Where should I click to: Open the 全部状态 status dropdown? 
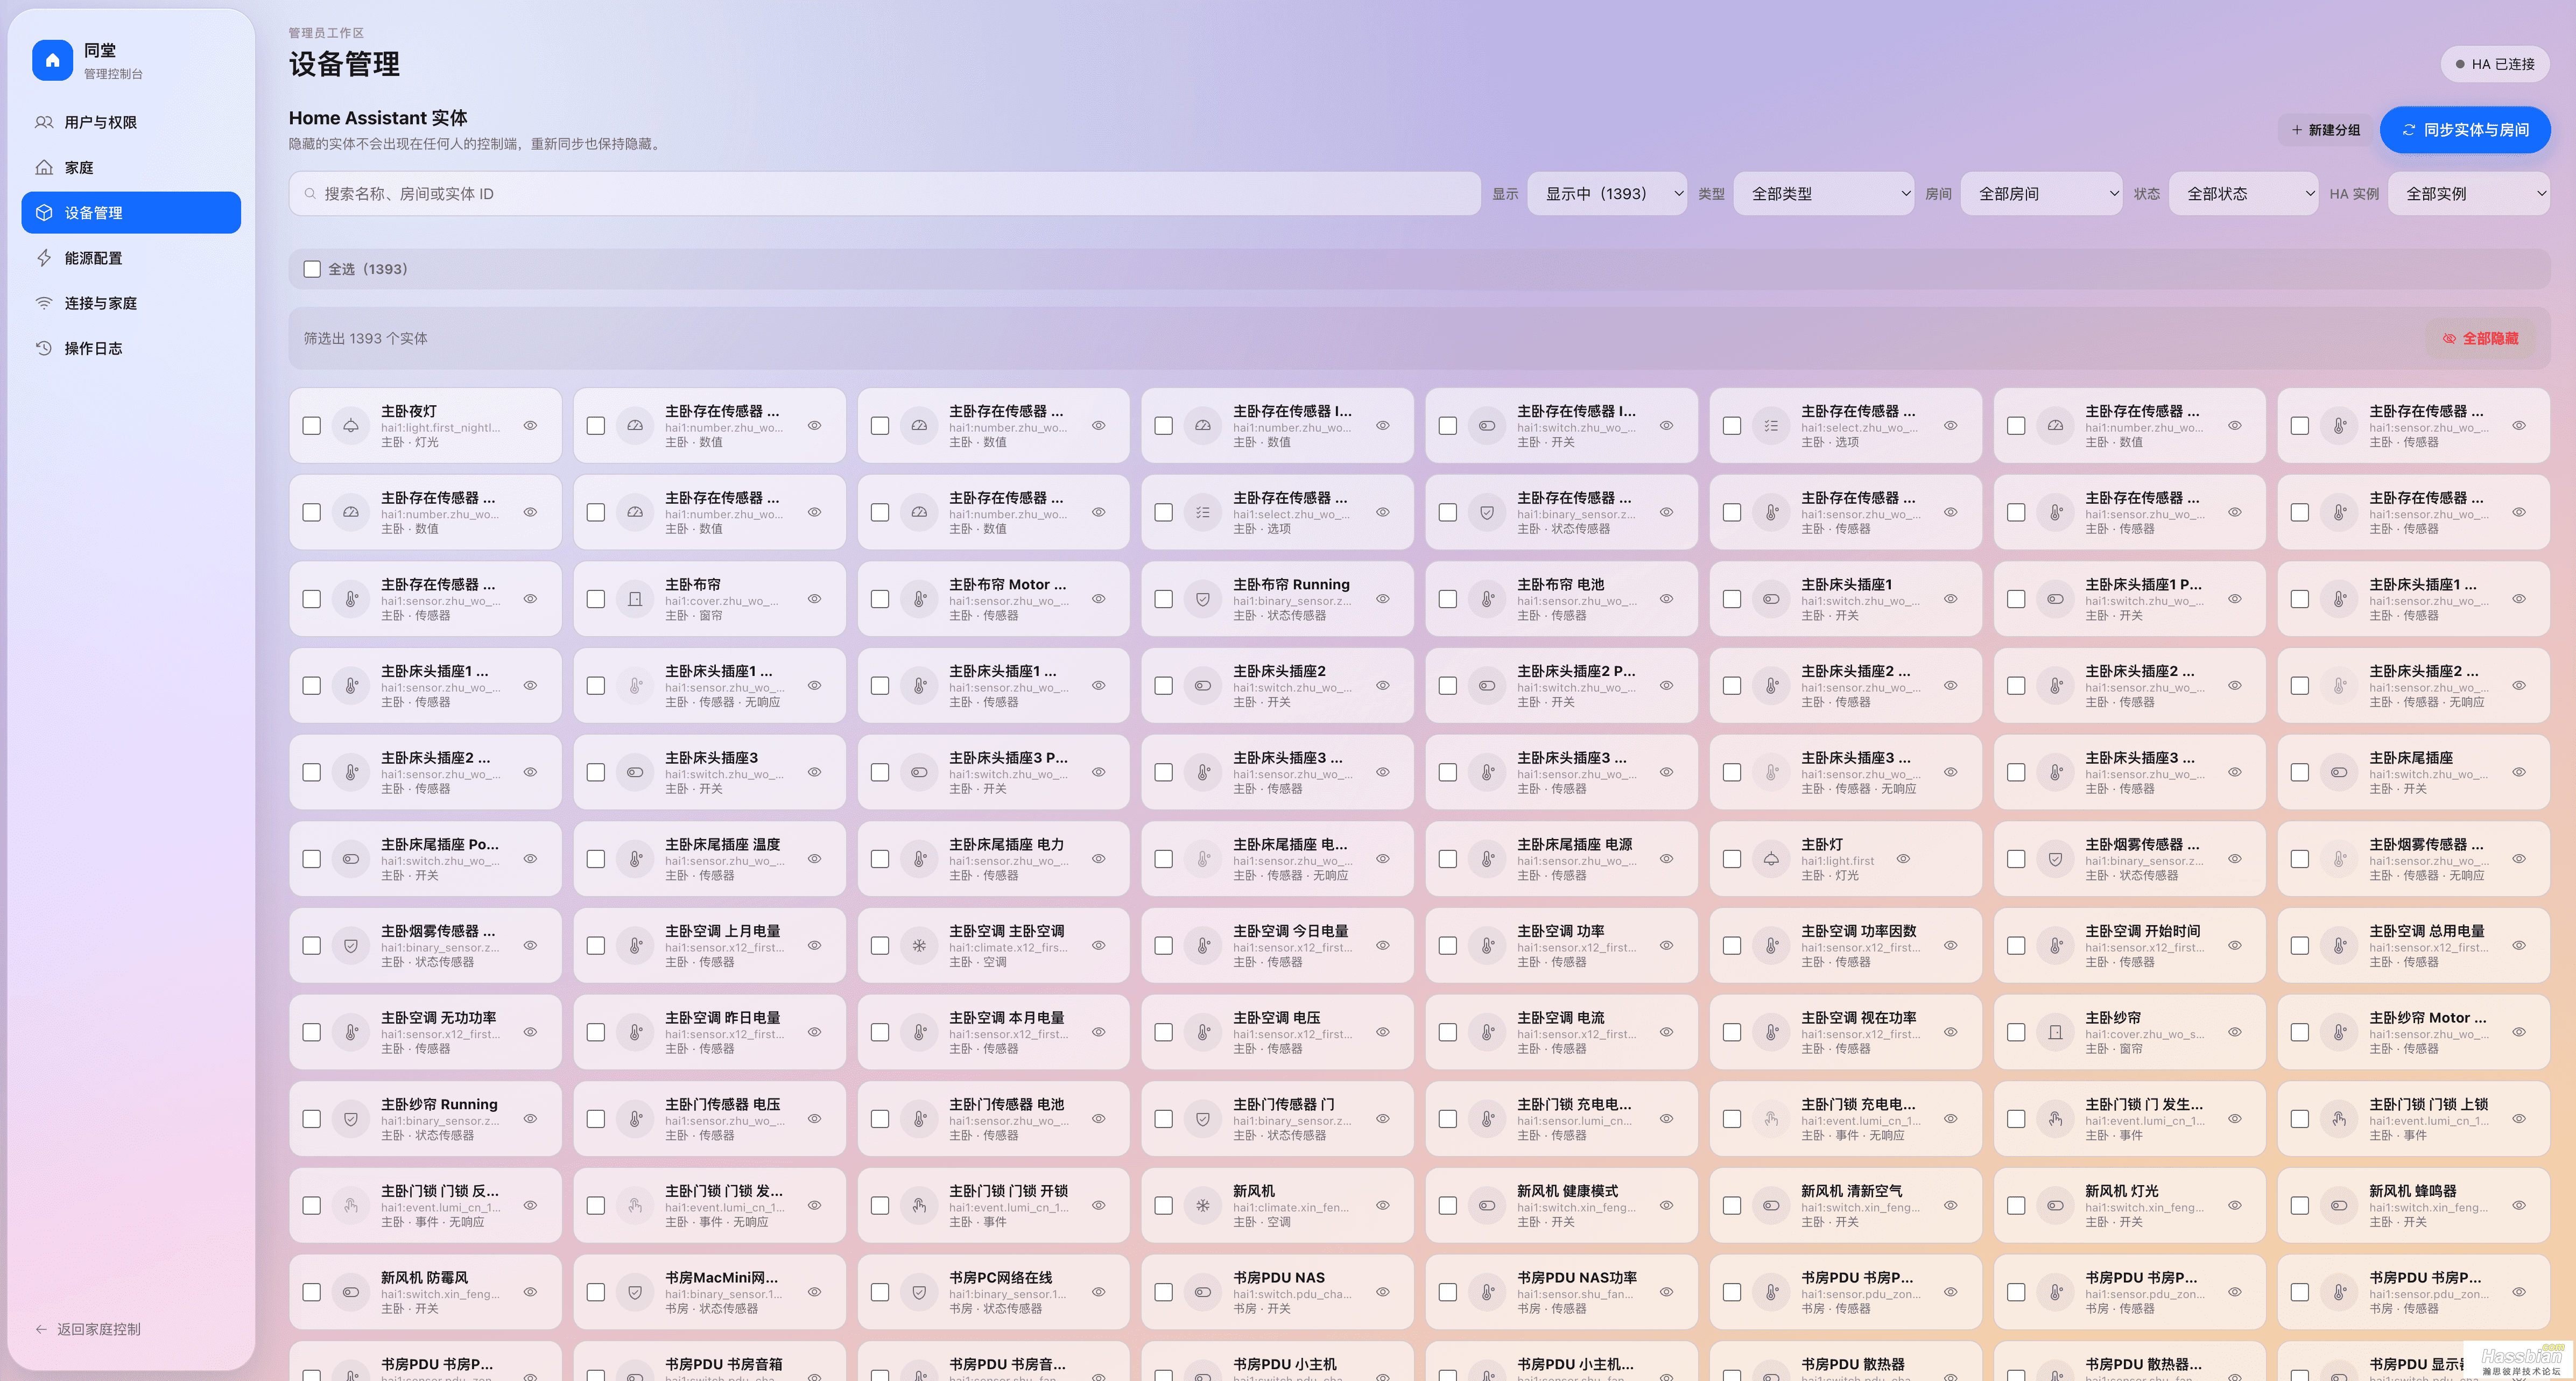pos(2244,194)
